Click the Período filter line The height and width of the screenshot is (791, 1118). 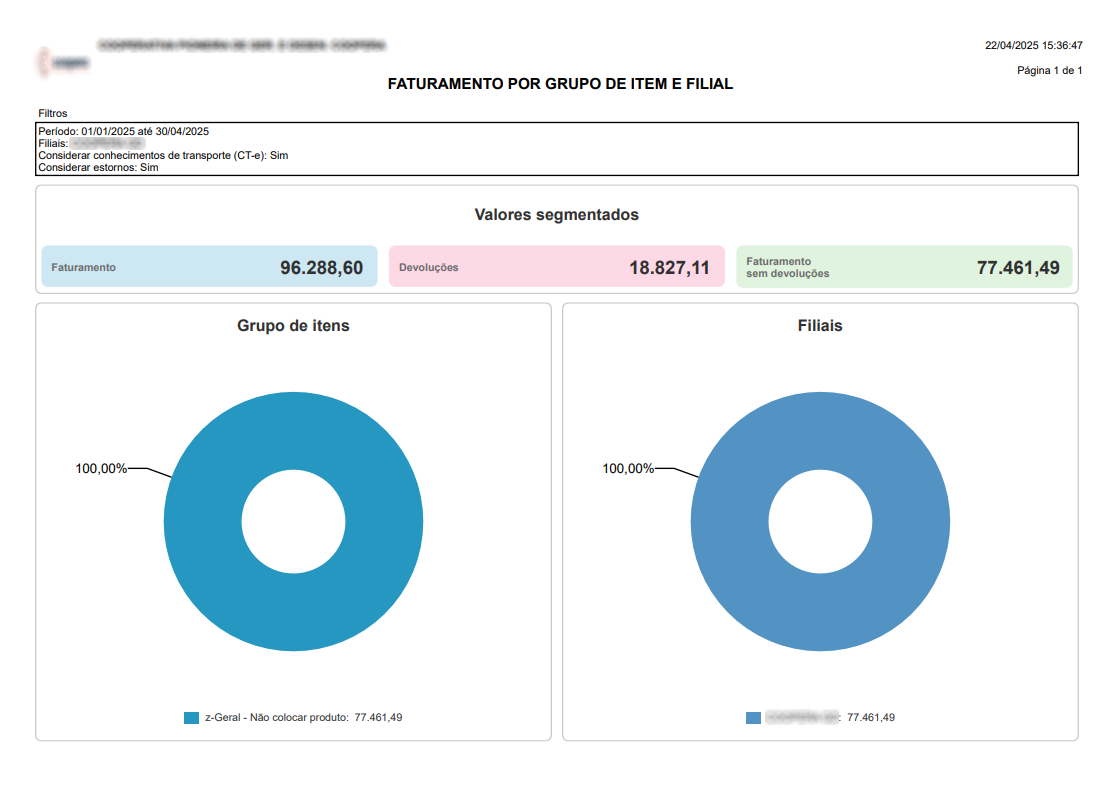click(123, 131)
